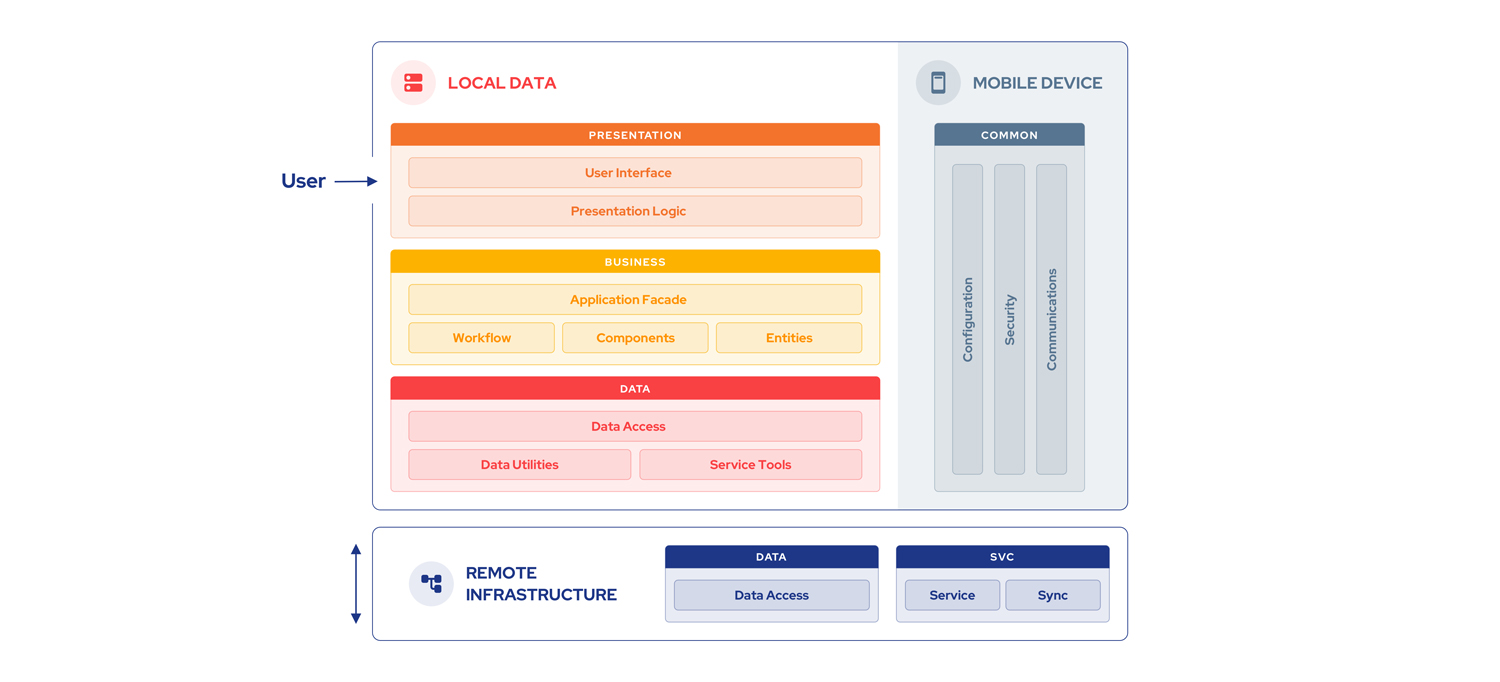Select the Data Access box under Remote Infrastructure
Screen dimensions: 1500x682
tap(771, 595)
